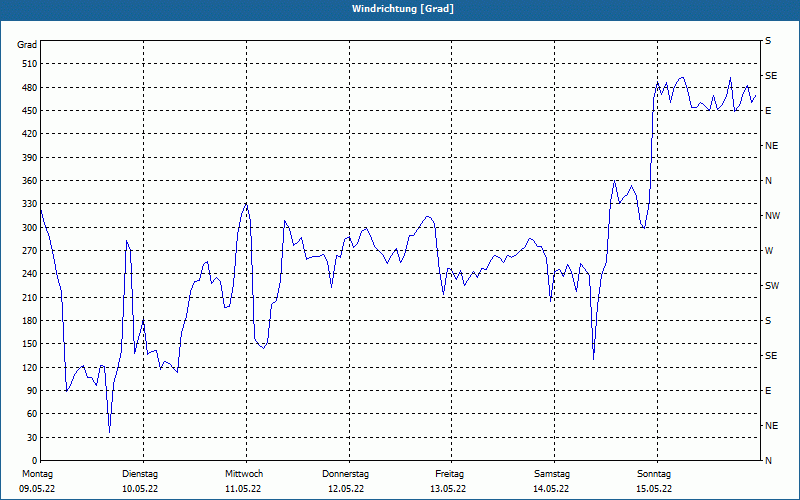Click the SW compass label on right axis
The image size is (800, 500).
click(x=772, y=286)
